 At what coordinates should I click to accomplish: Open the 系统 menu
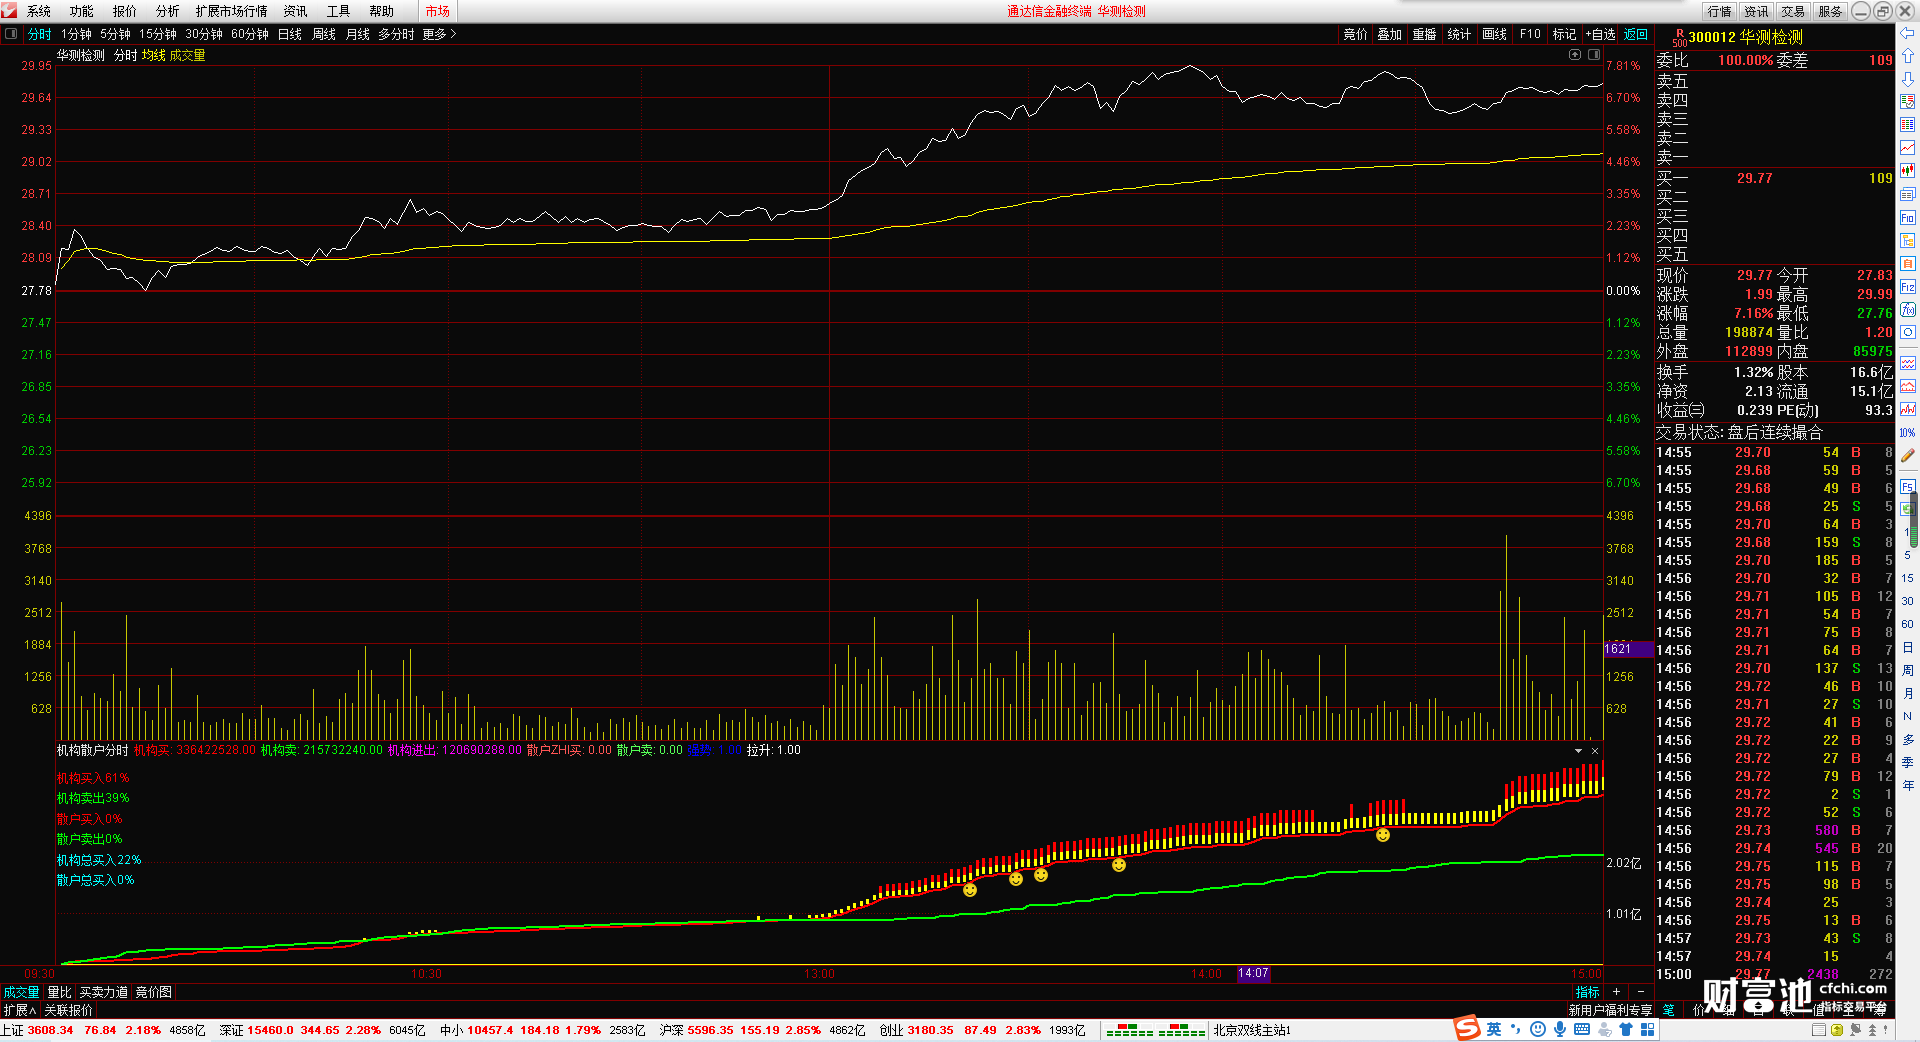pos(39,11)
